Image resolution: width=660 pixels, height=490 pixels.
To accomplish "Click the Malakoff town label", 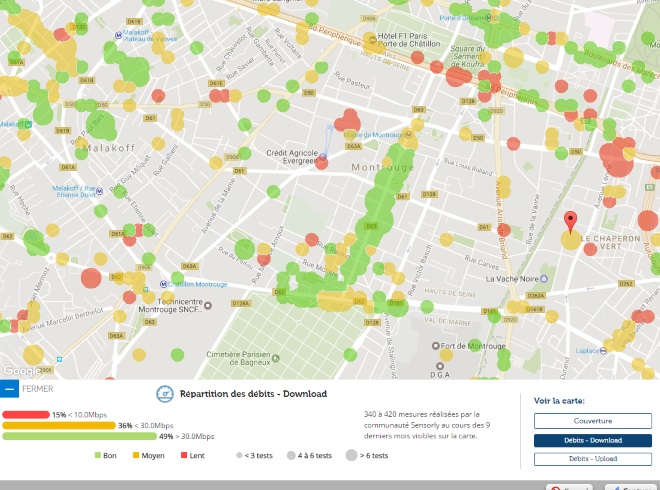I will pos(109,148).
